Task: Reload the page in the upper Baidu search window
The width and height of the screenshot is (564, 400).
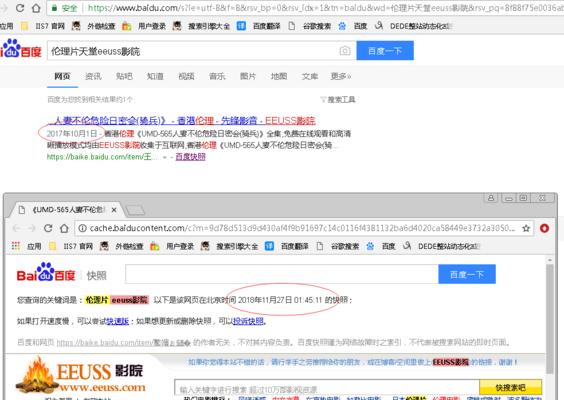Action: click(x=20, y=8)
